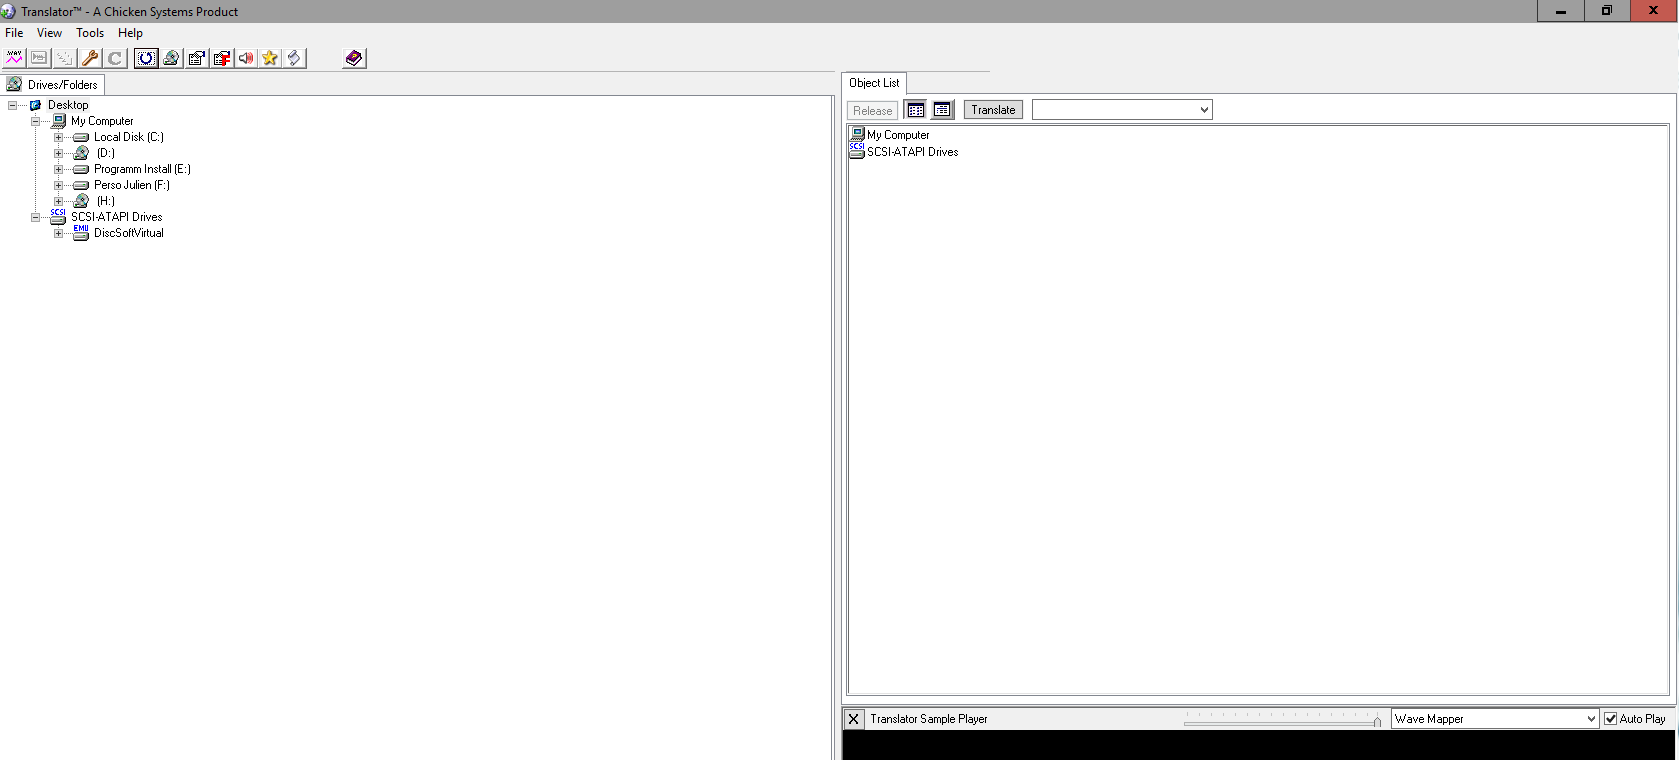Screen dimensions: 1679x760
Task: Collapse the SCSI-ATAPI Drives tree node
Action: coord(35,217)
